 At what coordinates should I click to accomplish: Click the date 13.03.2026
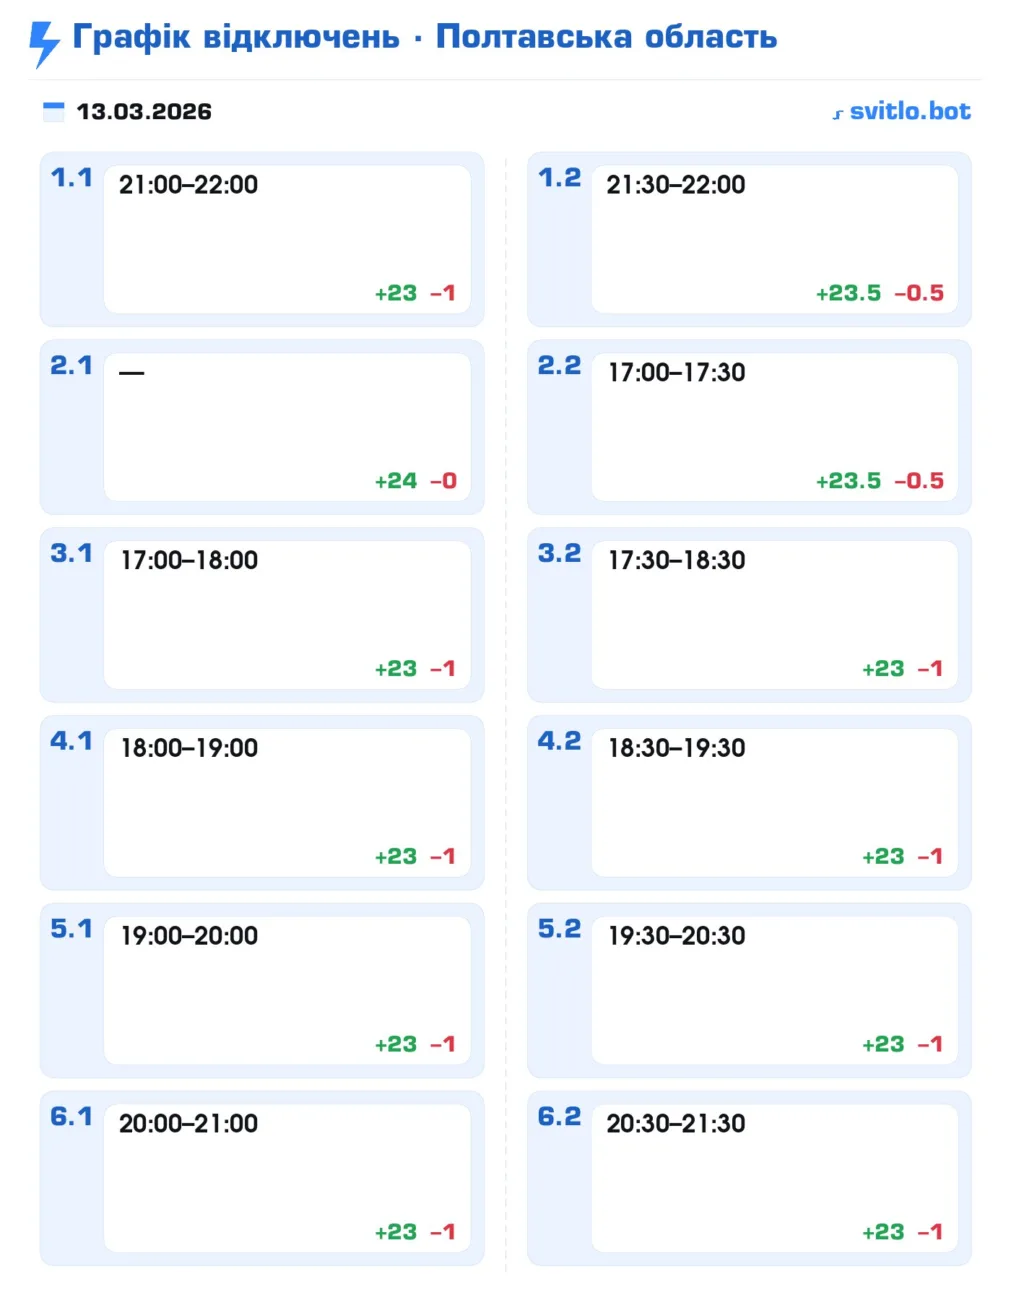(x=144, y=111)
